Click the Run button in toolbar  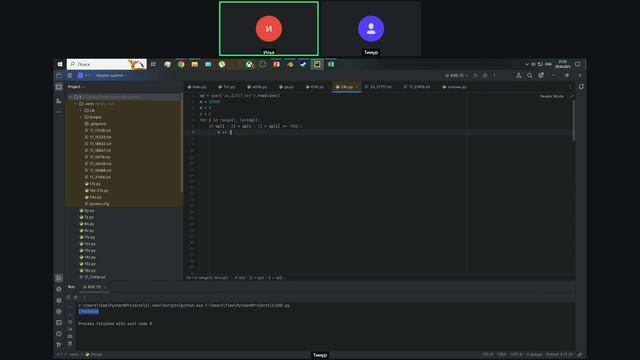tap(475, 76)
